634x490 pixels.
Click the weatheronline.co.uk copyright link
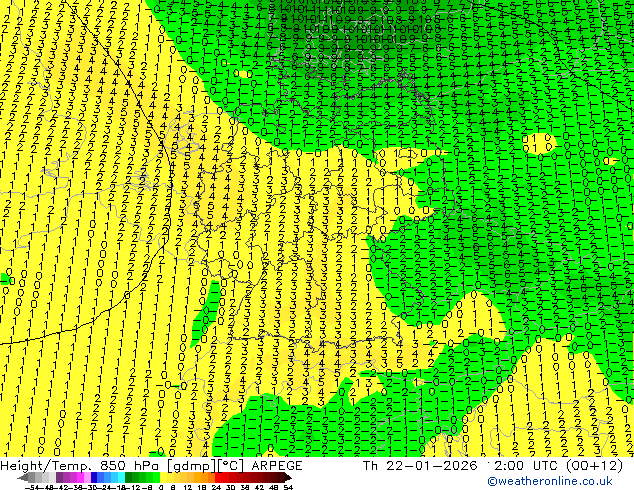tap(550, 481)
